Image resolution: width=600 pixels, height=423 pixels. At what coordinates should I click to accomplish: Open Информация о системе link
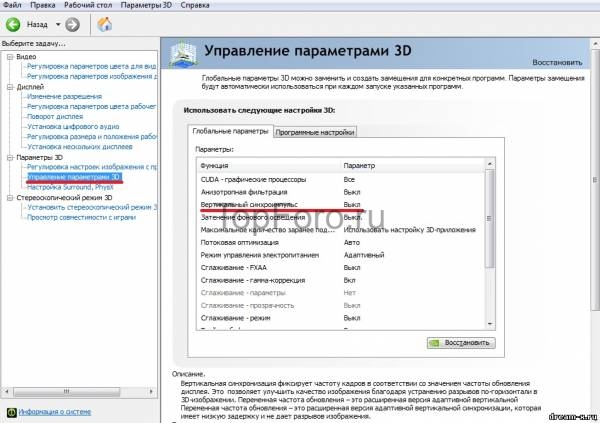tap(55, 412)
